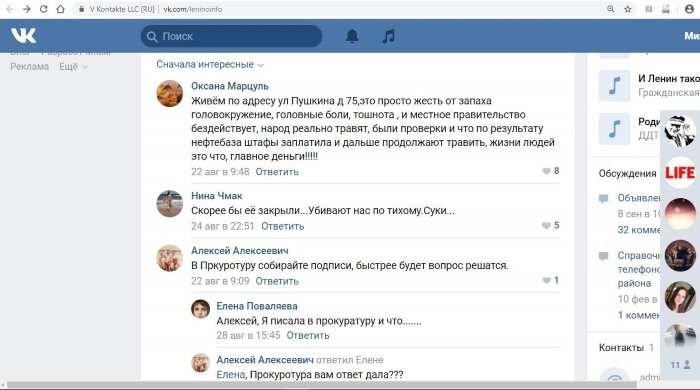Click the site lock icon in address bar
Image resolution: width=700 pixels, height=390 pixels.
(x=81, y=9)
